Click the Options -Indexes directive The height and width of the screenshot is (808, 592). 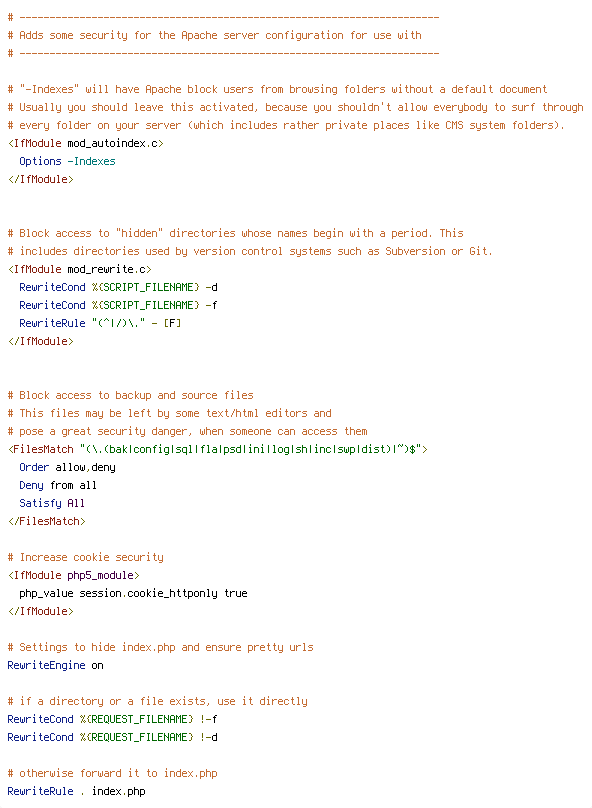pos(67,161)
